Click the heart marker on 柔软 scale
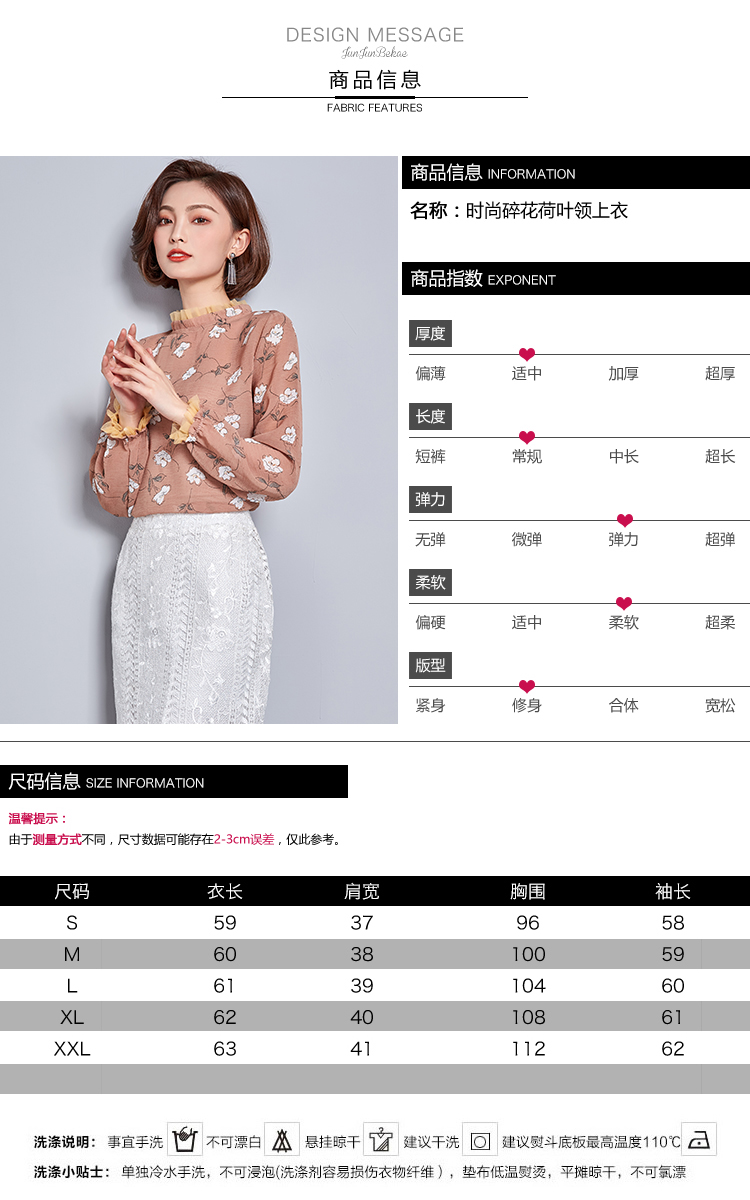 coord(624,603)
